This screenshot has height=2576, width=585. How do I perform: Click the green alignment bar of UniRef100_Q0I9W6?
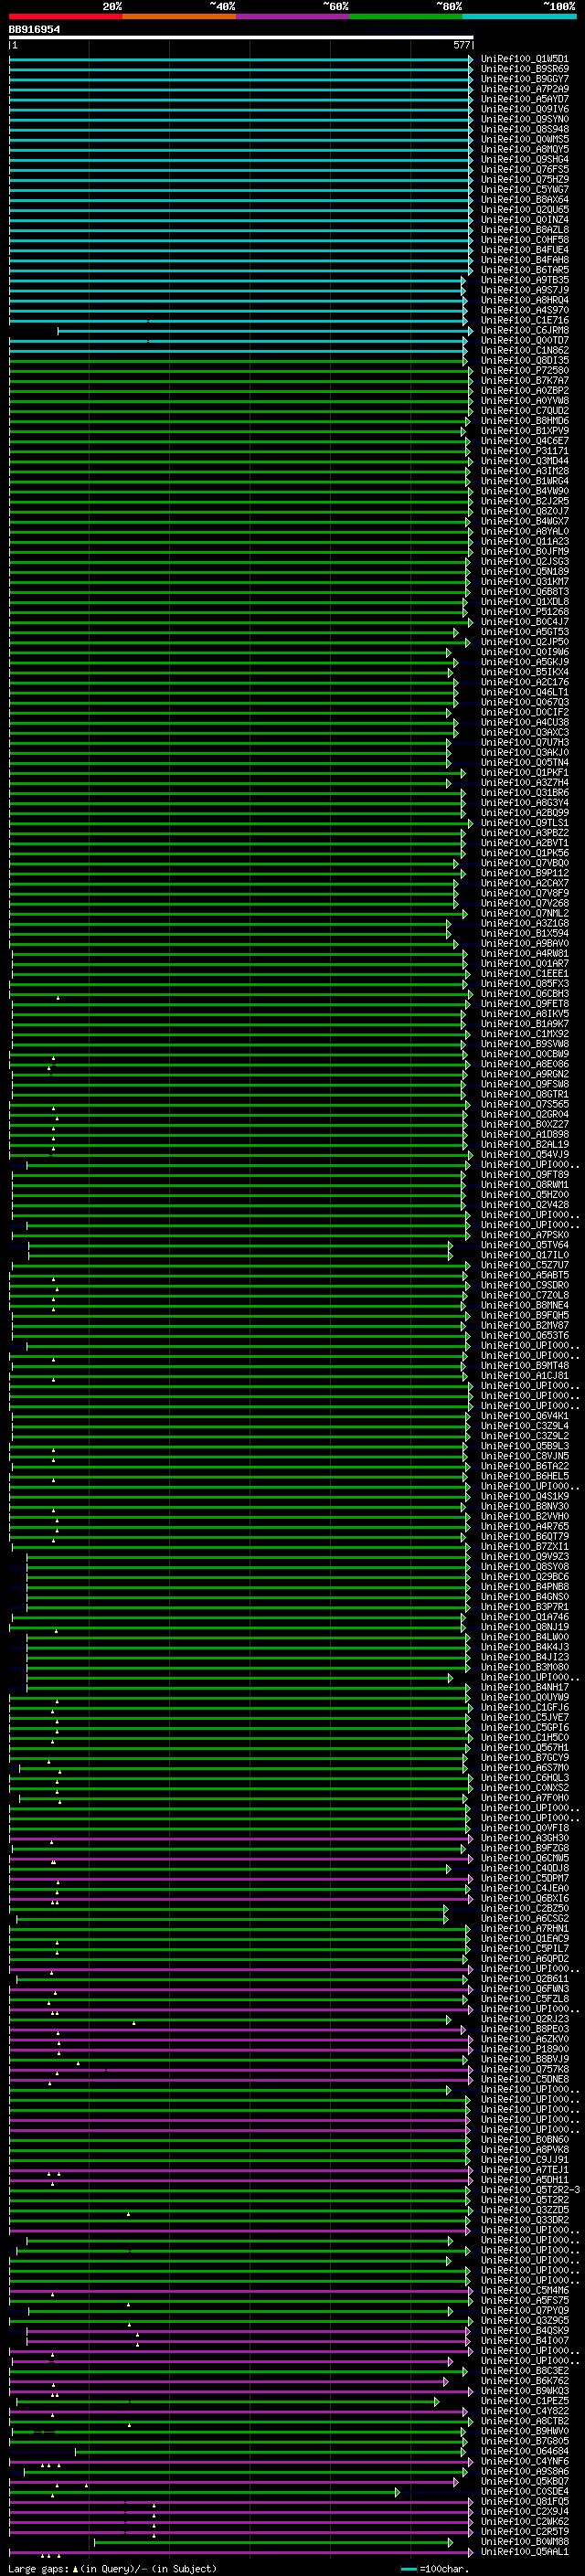[x=230, y=652]
